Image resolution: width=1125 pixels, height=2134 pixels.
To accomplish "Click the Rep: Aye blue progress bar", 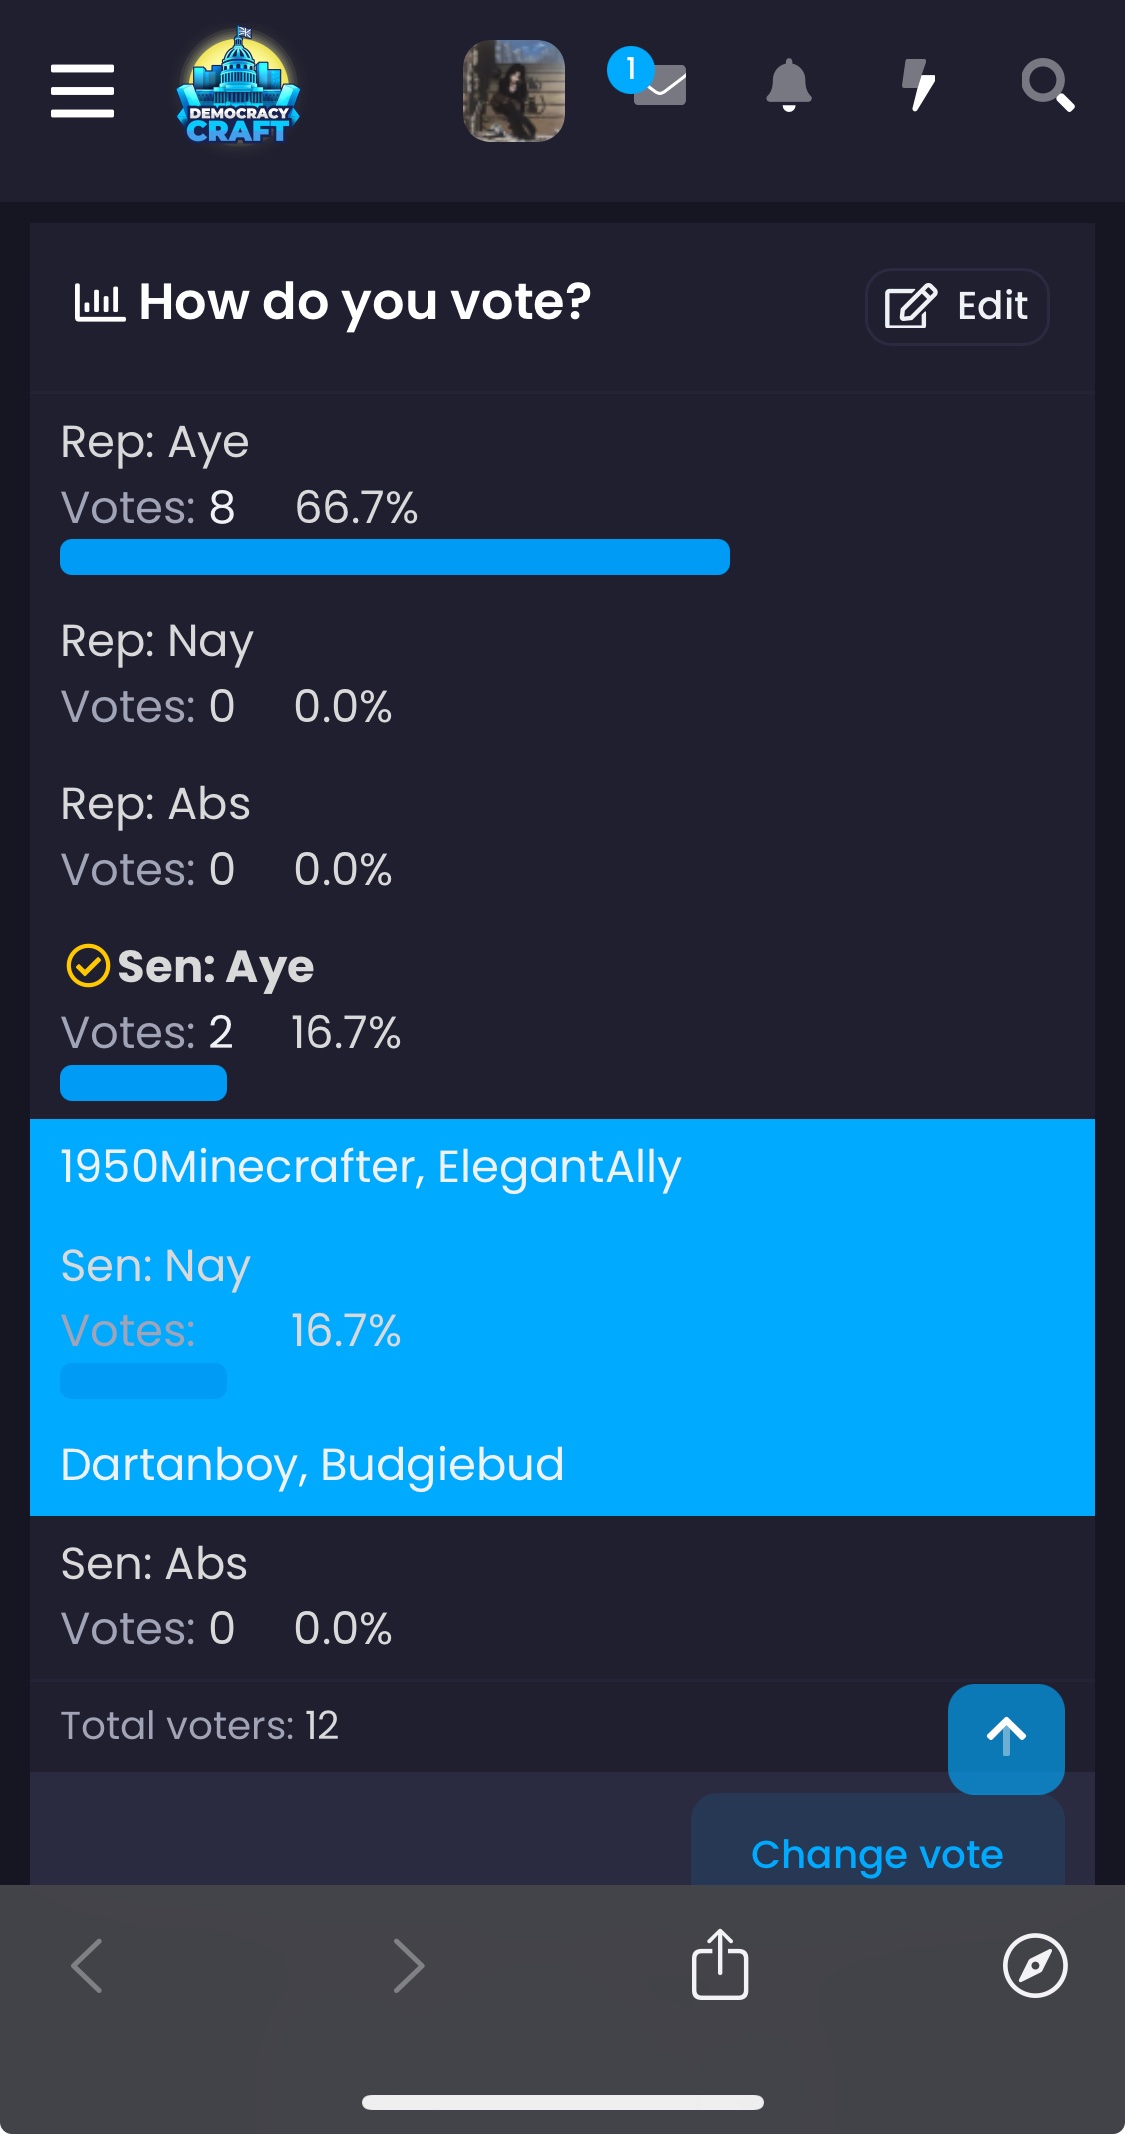I will point(395,557).
